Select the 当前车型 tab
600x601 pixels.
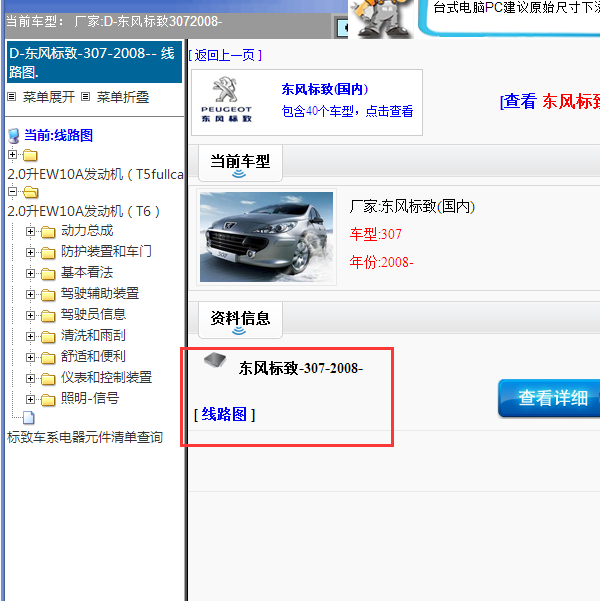pyautogui.click(x=240, y=163)
